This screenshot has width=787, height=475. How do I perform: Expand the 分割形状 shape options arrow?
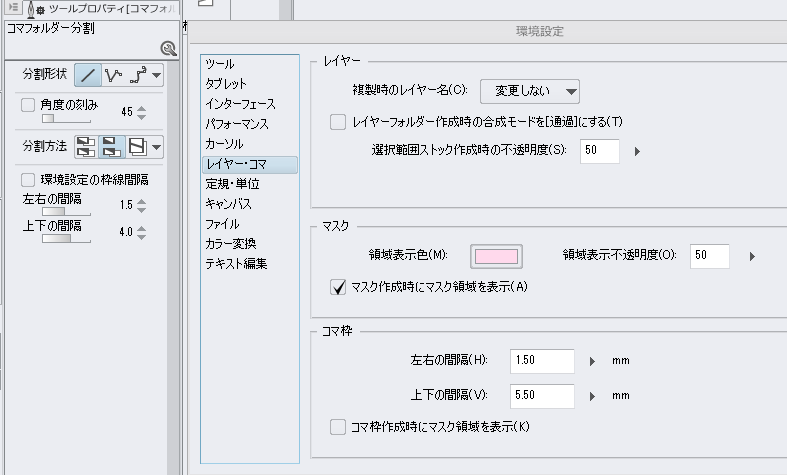click(x=157, y=75)
